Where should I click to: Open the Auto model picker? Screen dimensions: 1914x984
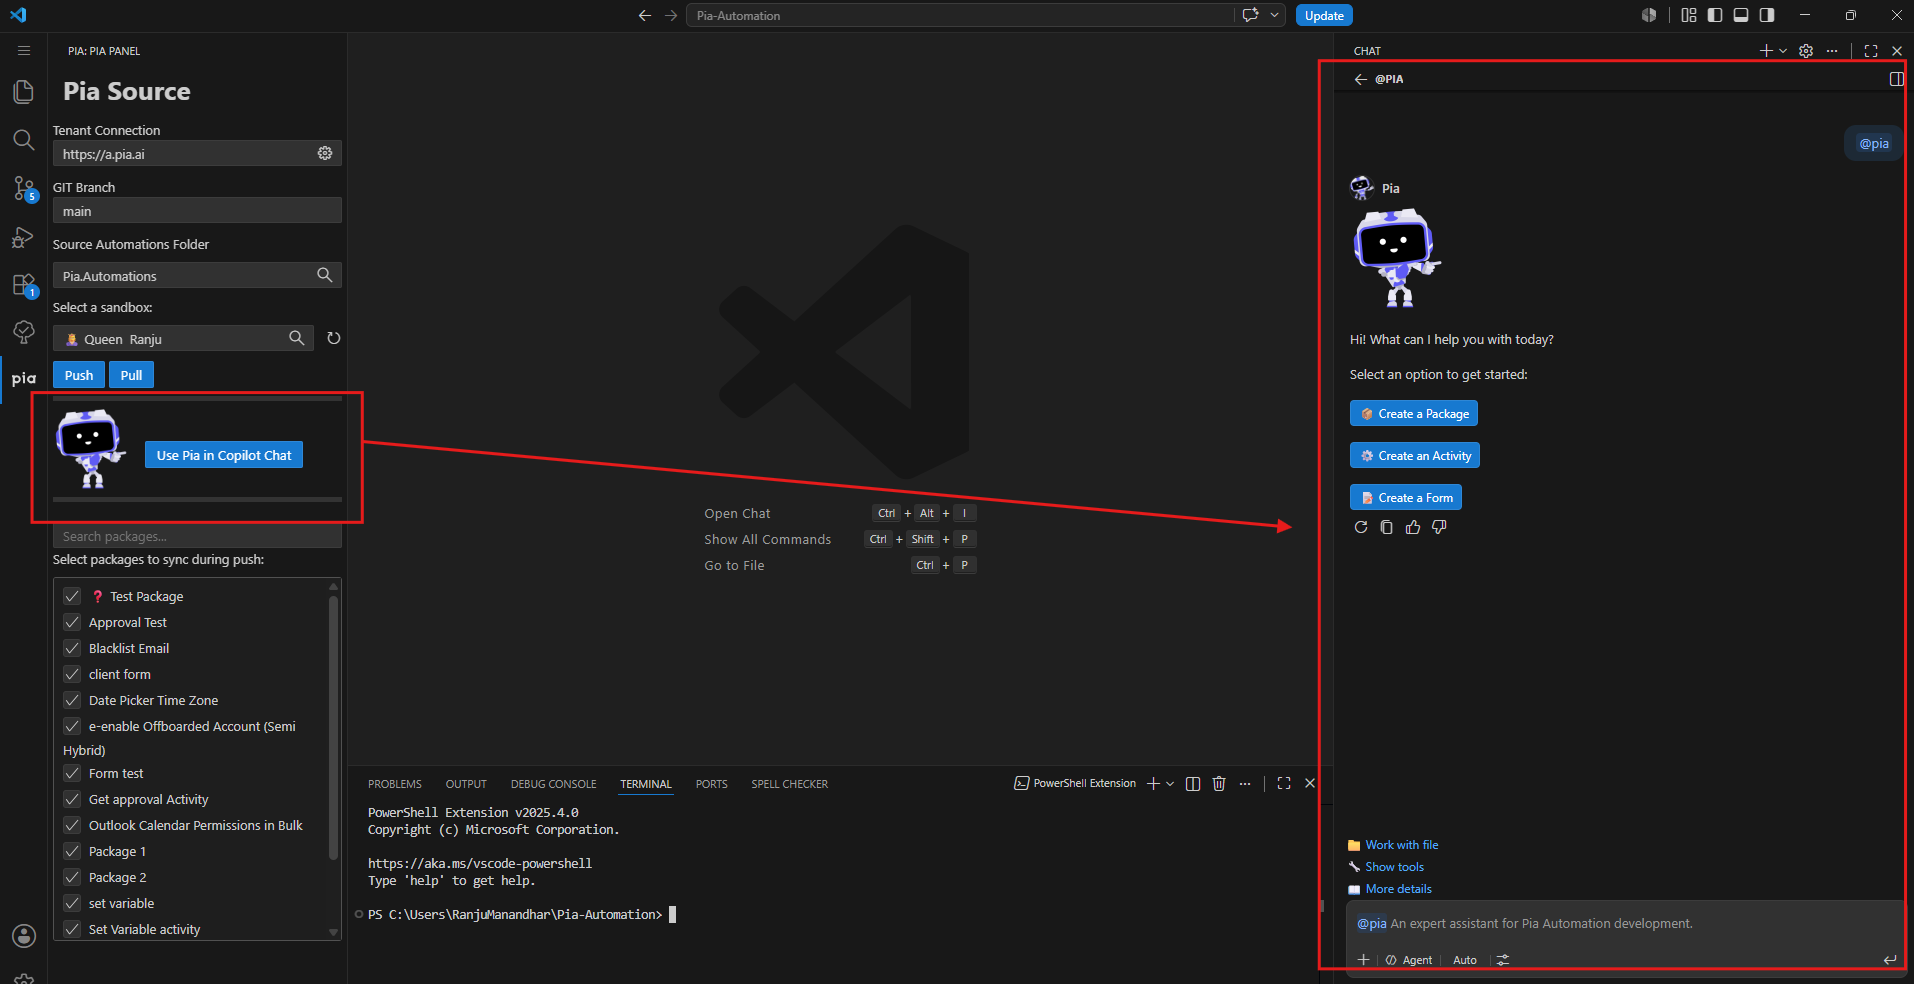(x=1465, y=960)
